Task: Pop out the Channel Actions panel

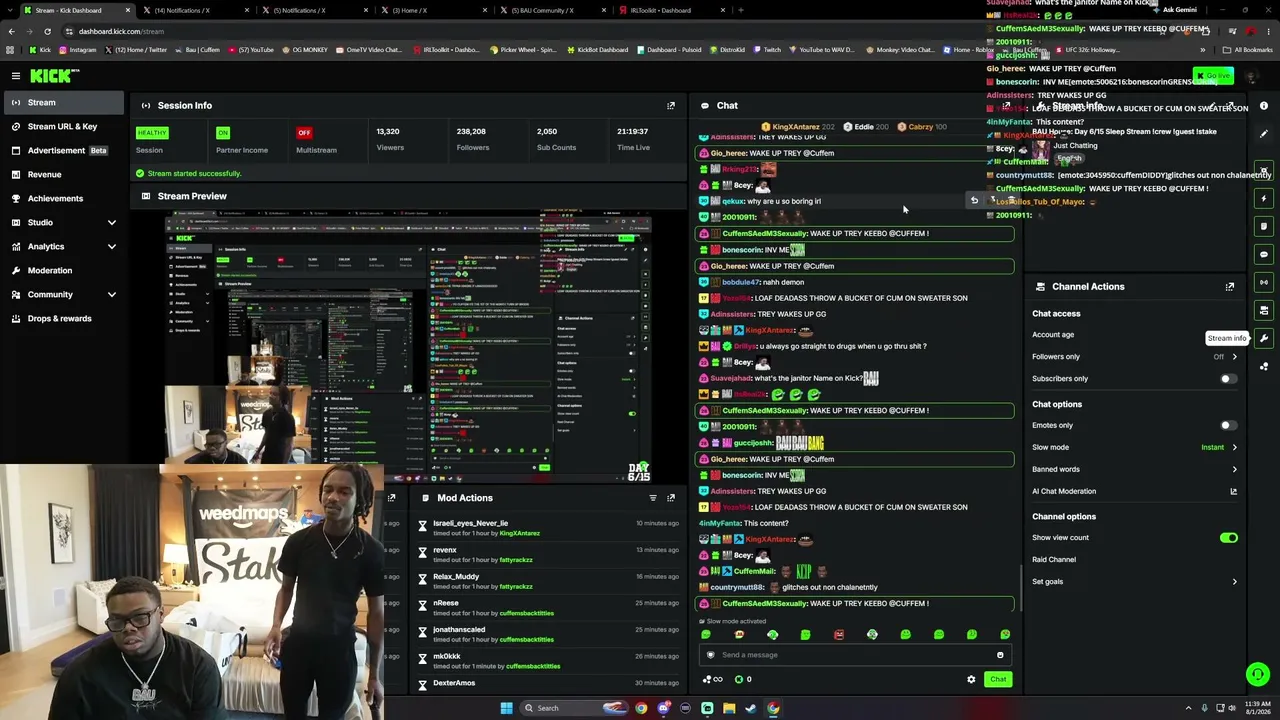Action: [x=1230, y=287]
